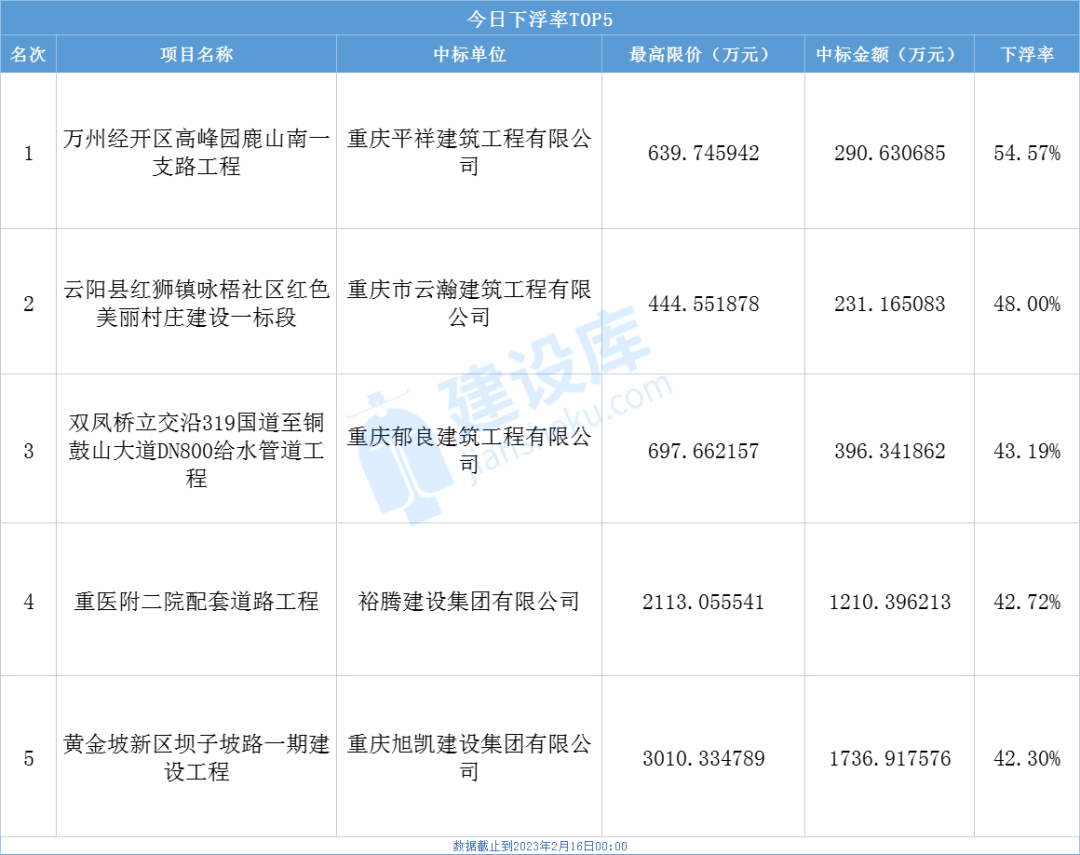This screenshot has width=1080, height=855.
Task: Click 裕腾建设集团有限公司 in row 4
Action: click(468, 603)
